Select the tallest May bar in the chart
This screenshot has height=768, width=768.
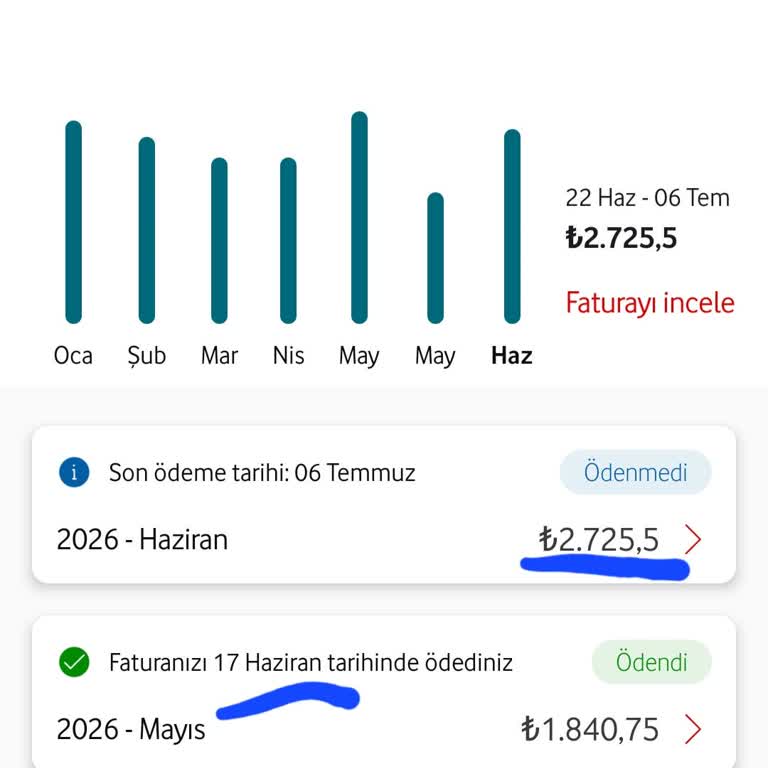359,217
